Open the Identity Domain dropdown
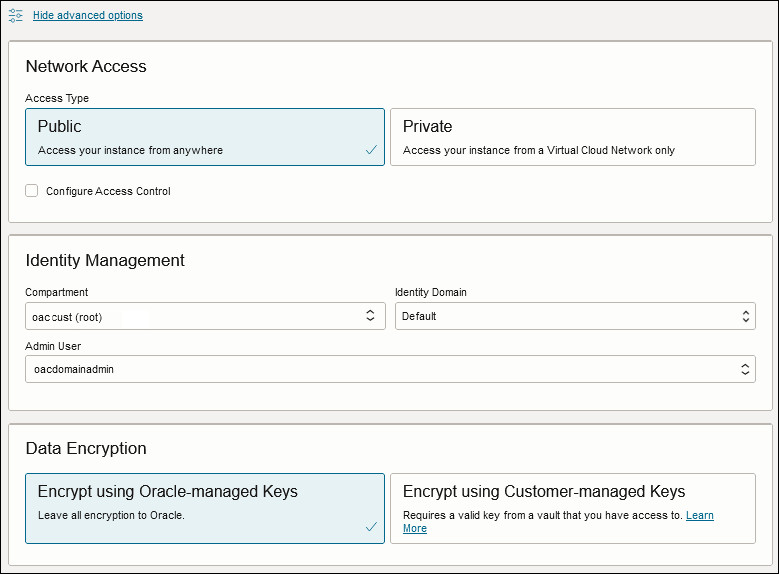The height and width of the screenshot is (574, 779). point(574,316)
